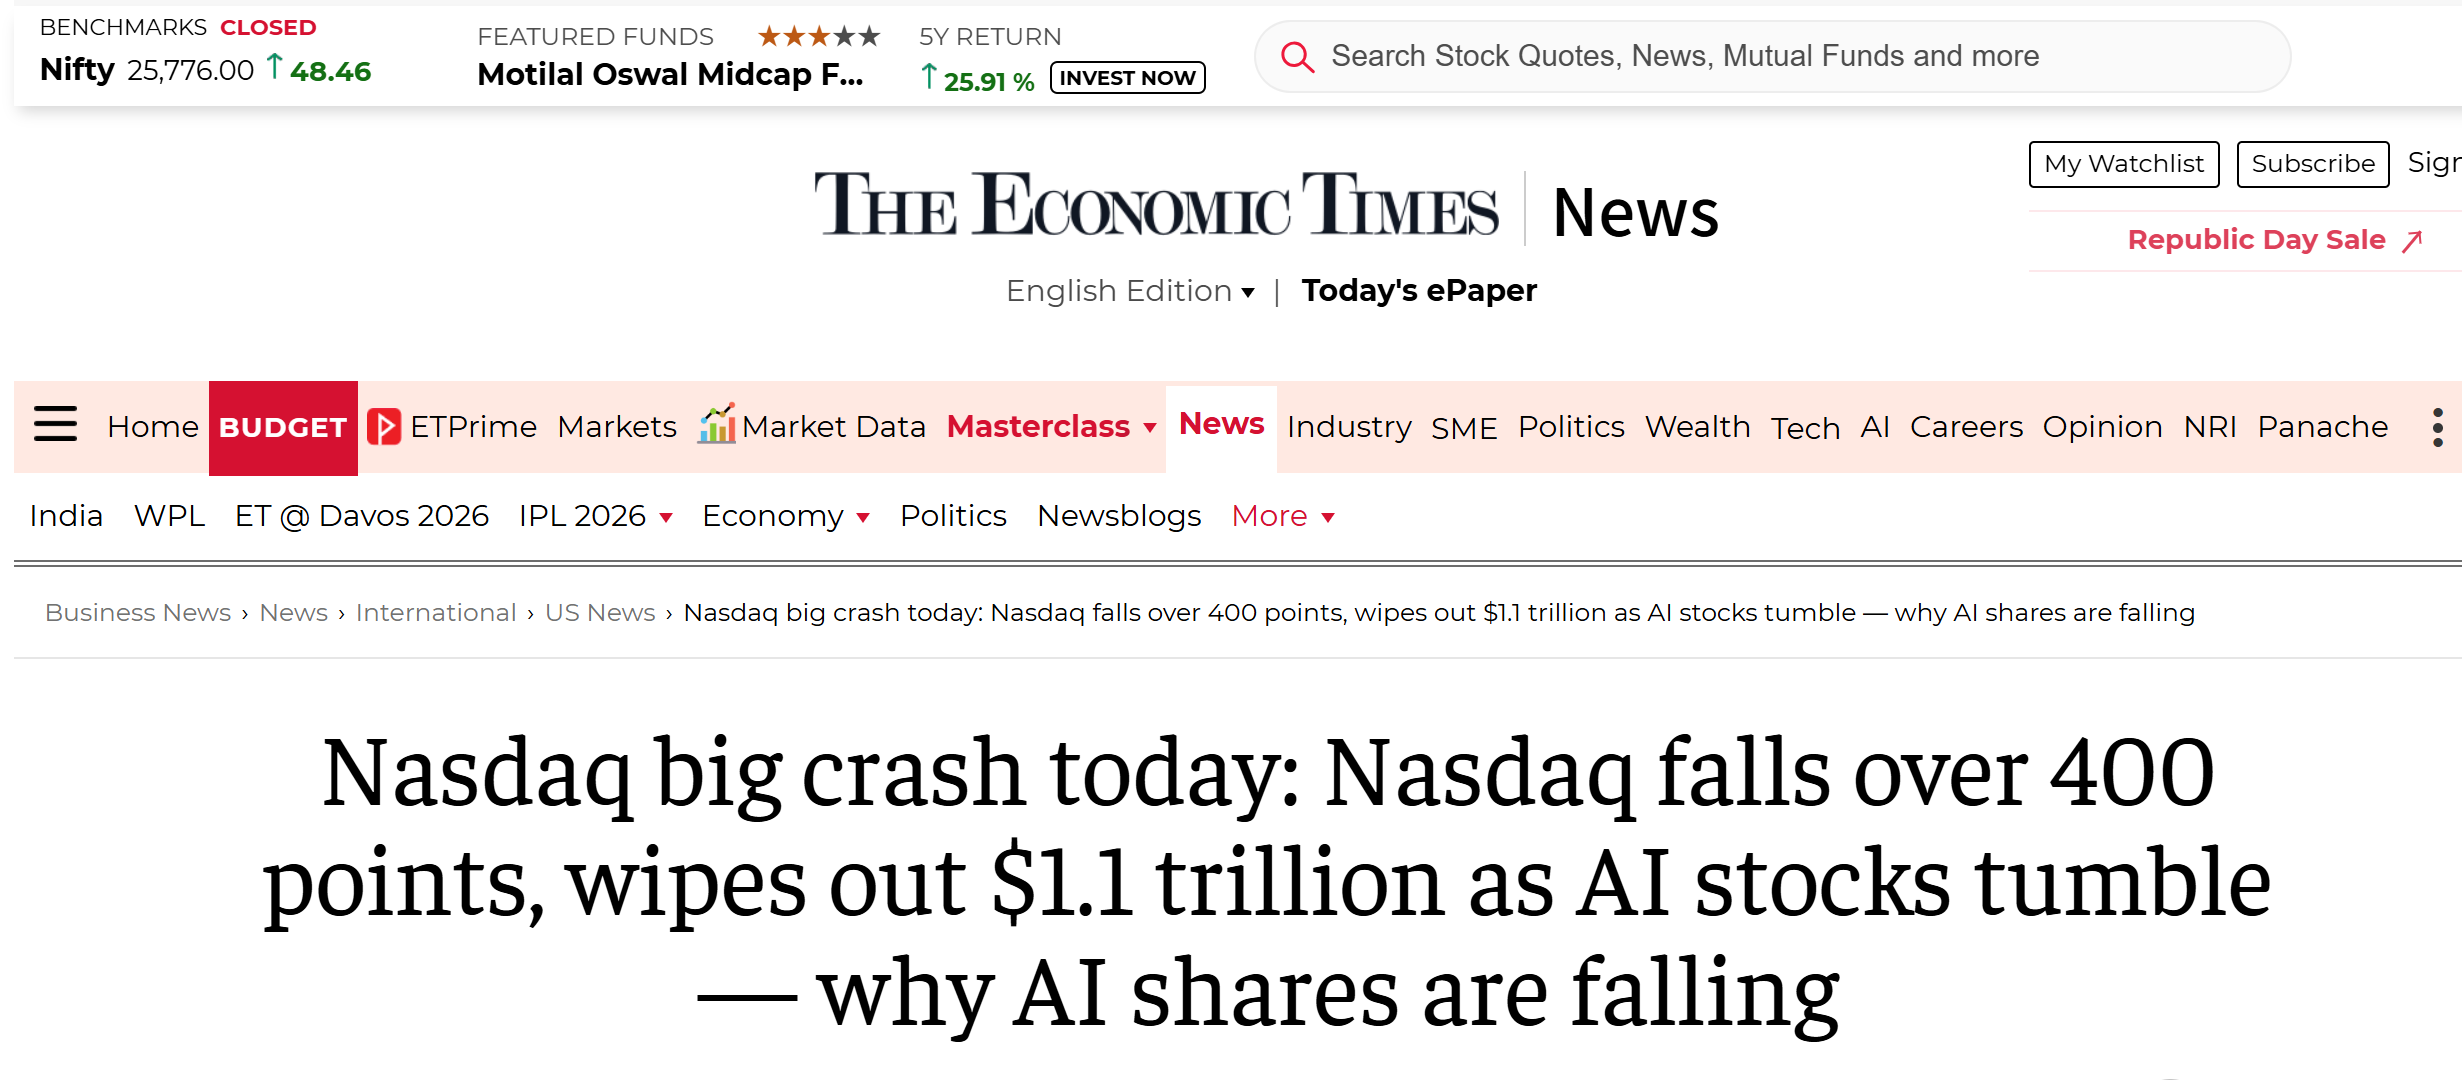Open the Today's ePaper link

point(1418,291)
